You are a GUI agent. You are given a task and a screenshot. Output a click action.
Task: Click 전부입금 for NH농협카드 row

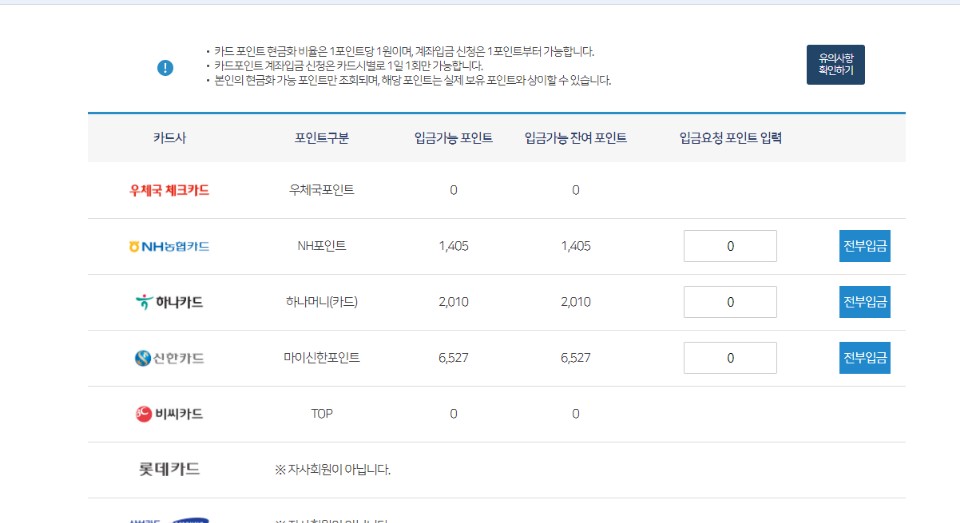(864, 246)
